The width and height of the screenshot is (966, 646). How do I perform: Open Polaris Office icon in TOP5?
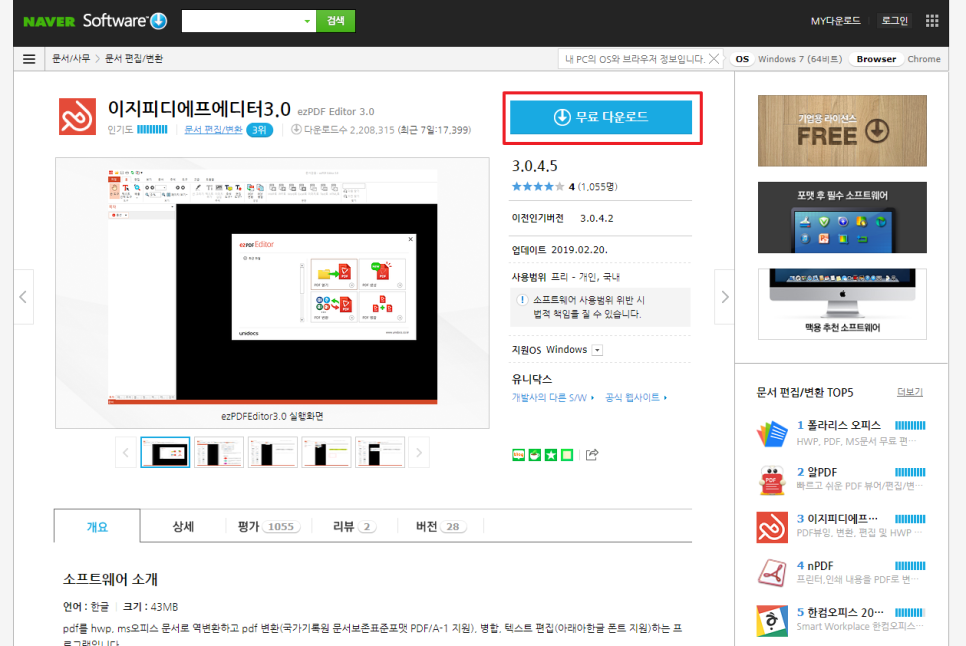coord(772,434)
